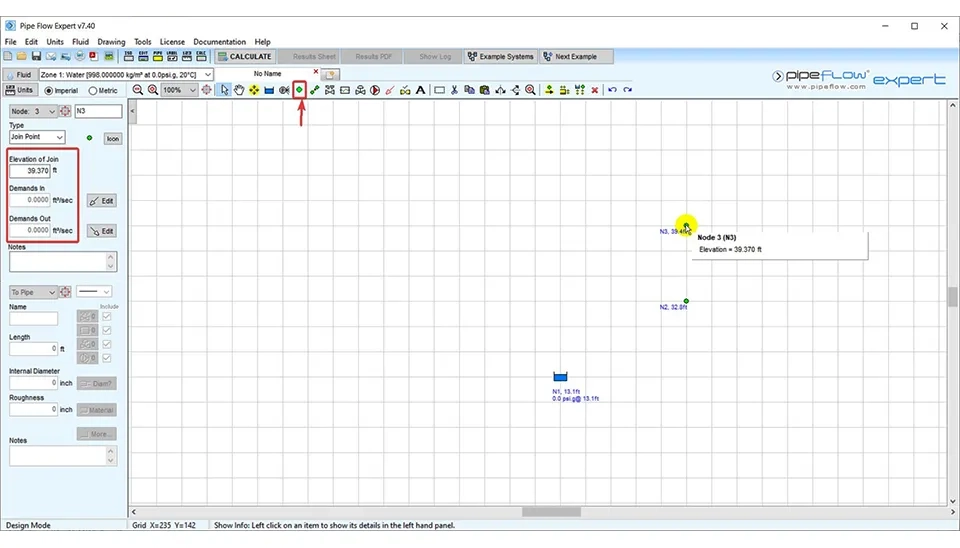Click the Save disk icon
Screen dimensions: 960x548
coord(37,57)
